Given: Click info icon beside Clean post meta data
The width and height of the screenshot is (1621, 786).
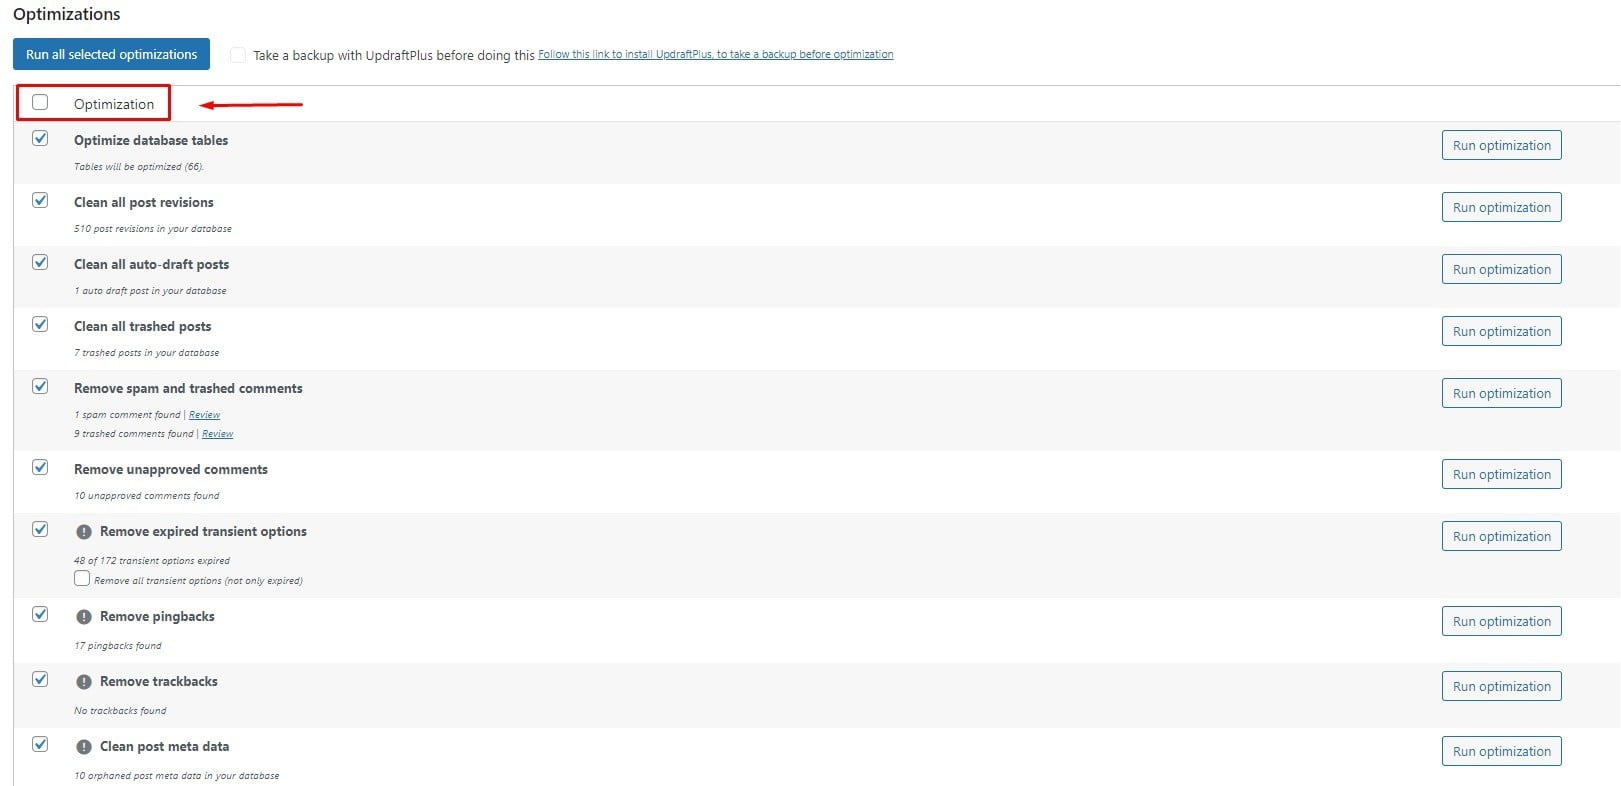Looking at the screenshot, I should pos(84,747).
